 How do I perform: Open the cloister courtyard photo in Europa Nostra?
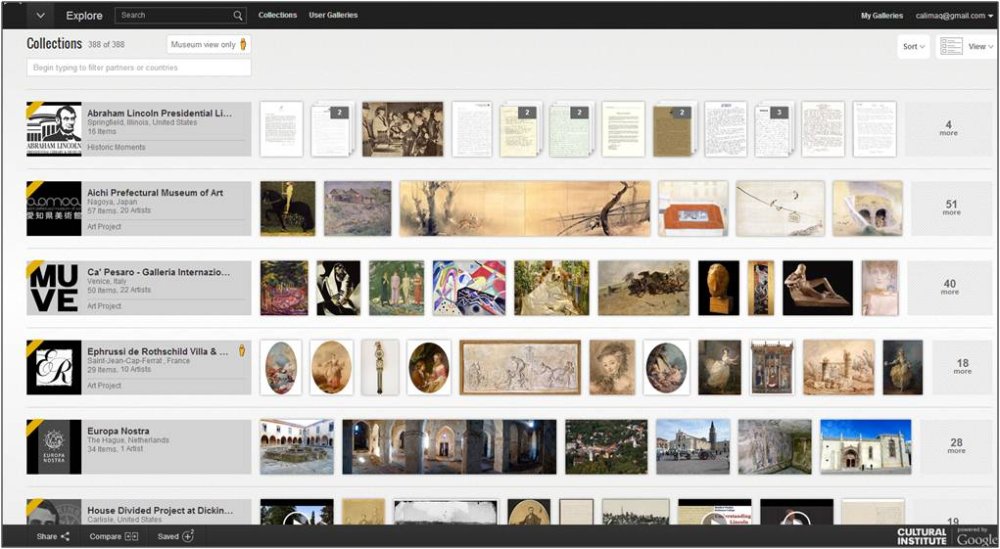click(x=297, y=447)
